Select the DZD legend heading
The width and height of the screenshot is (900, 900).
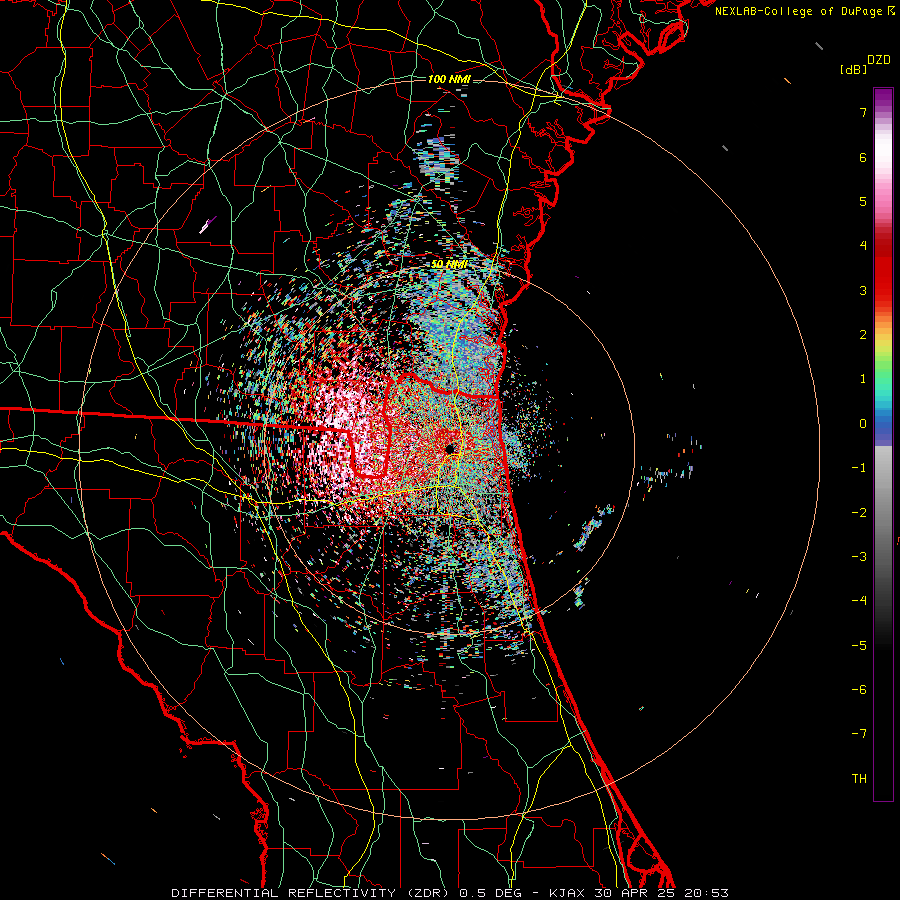coord(879,60)
